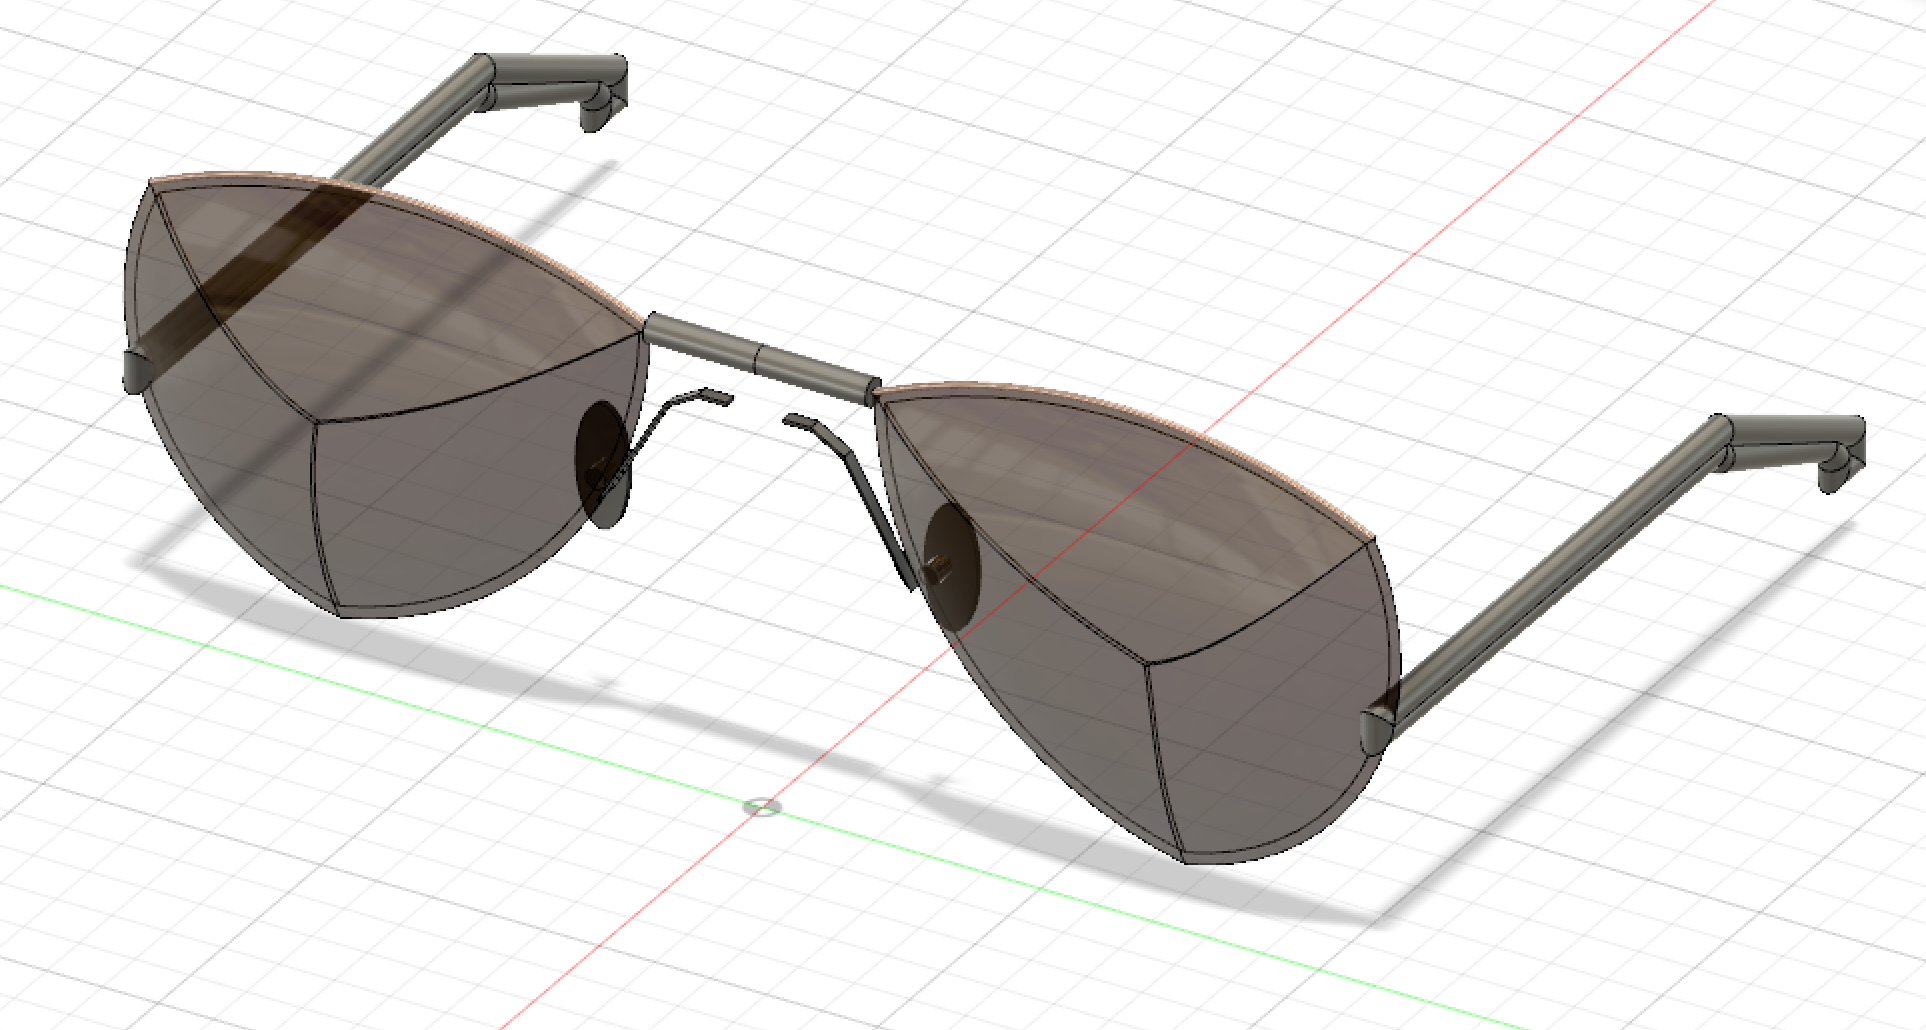
Task: Select the nose bridge bar between lenses
Action: [700, 338]
